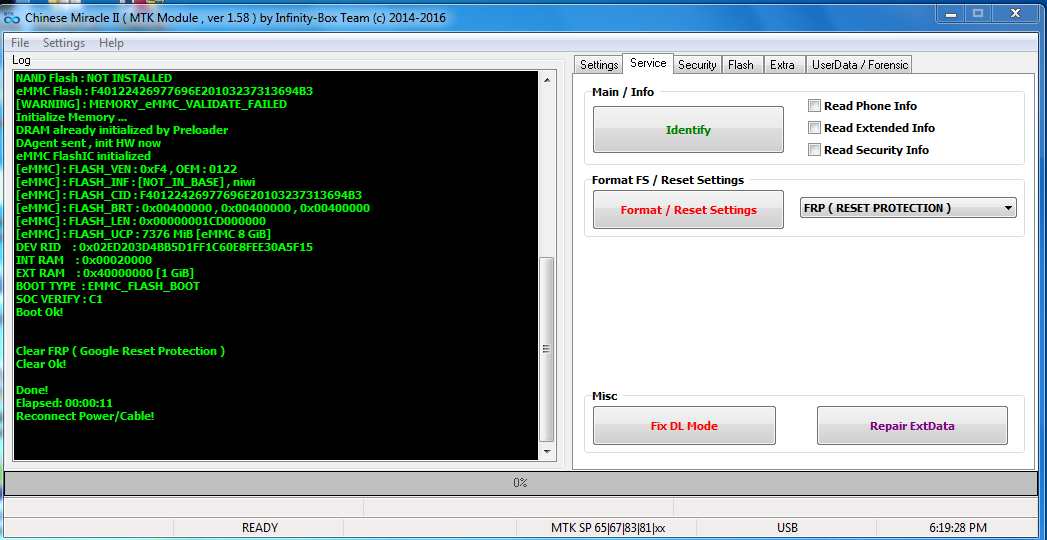Click the 6:19:28 PM clock in status bar

pyautogui.click(x=958, y=527)
